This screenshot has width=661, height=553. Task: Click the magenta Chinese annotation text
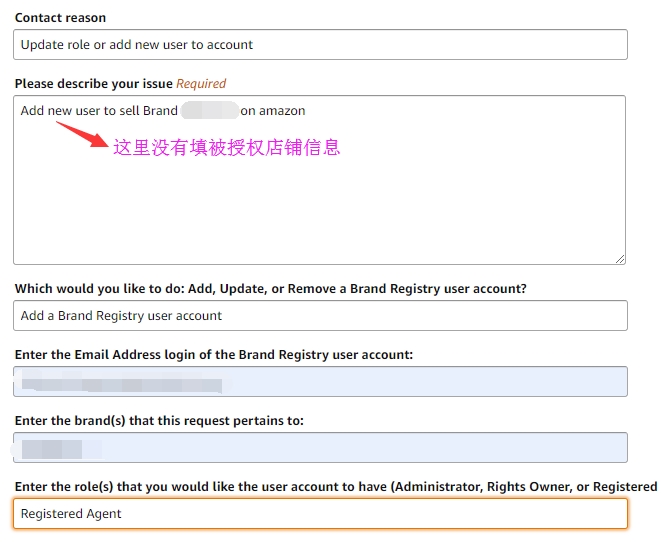click(x=227, y=147)
